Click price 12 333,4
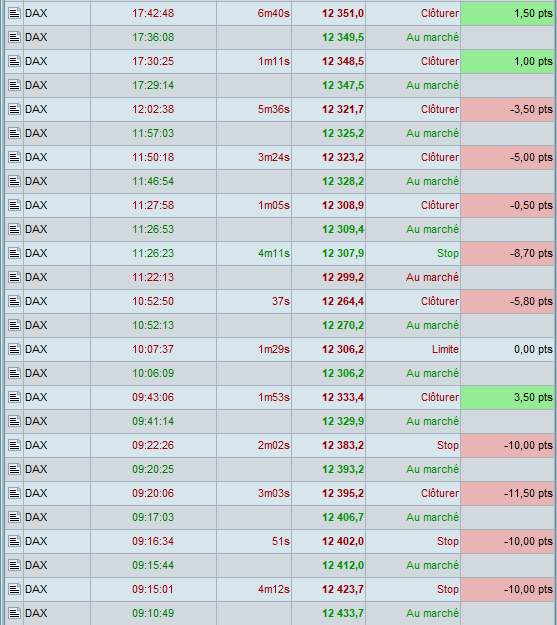Viewport: 557px width, 625px height. click(x=343, y=397)
